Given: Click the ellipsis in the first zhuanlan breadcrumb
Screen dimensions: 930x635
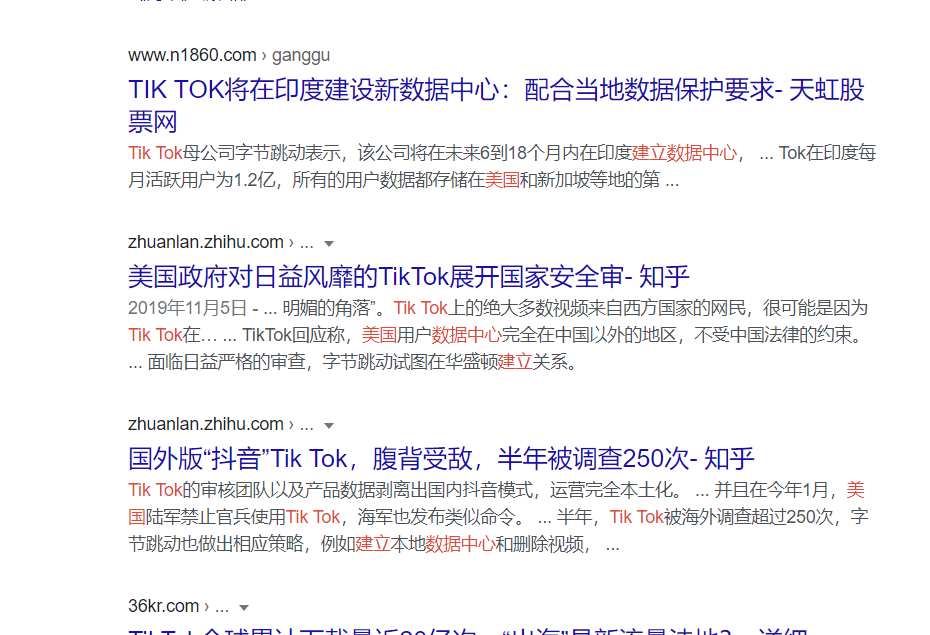Looking at the screenshot, I should point(307,242).
